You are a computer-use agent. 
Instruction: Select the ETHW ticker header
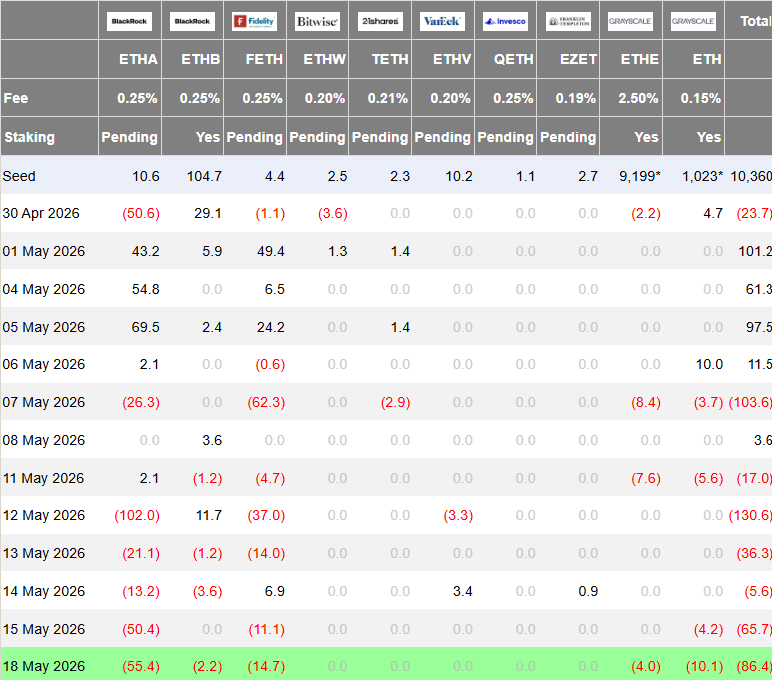[324, 59]
